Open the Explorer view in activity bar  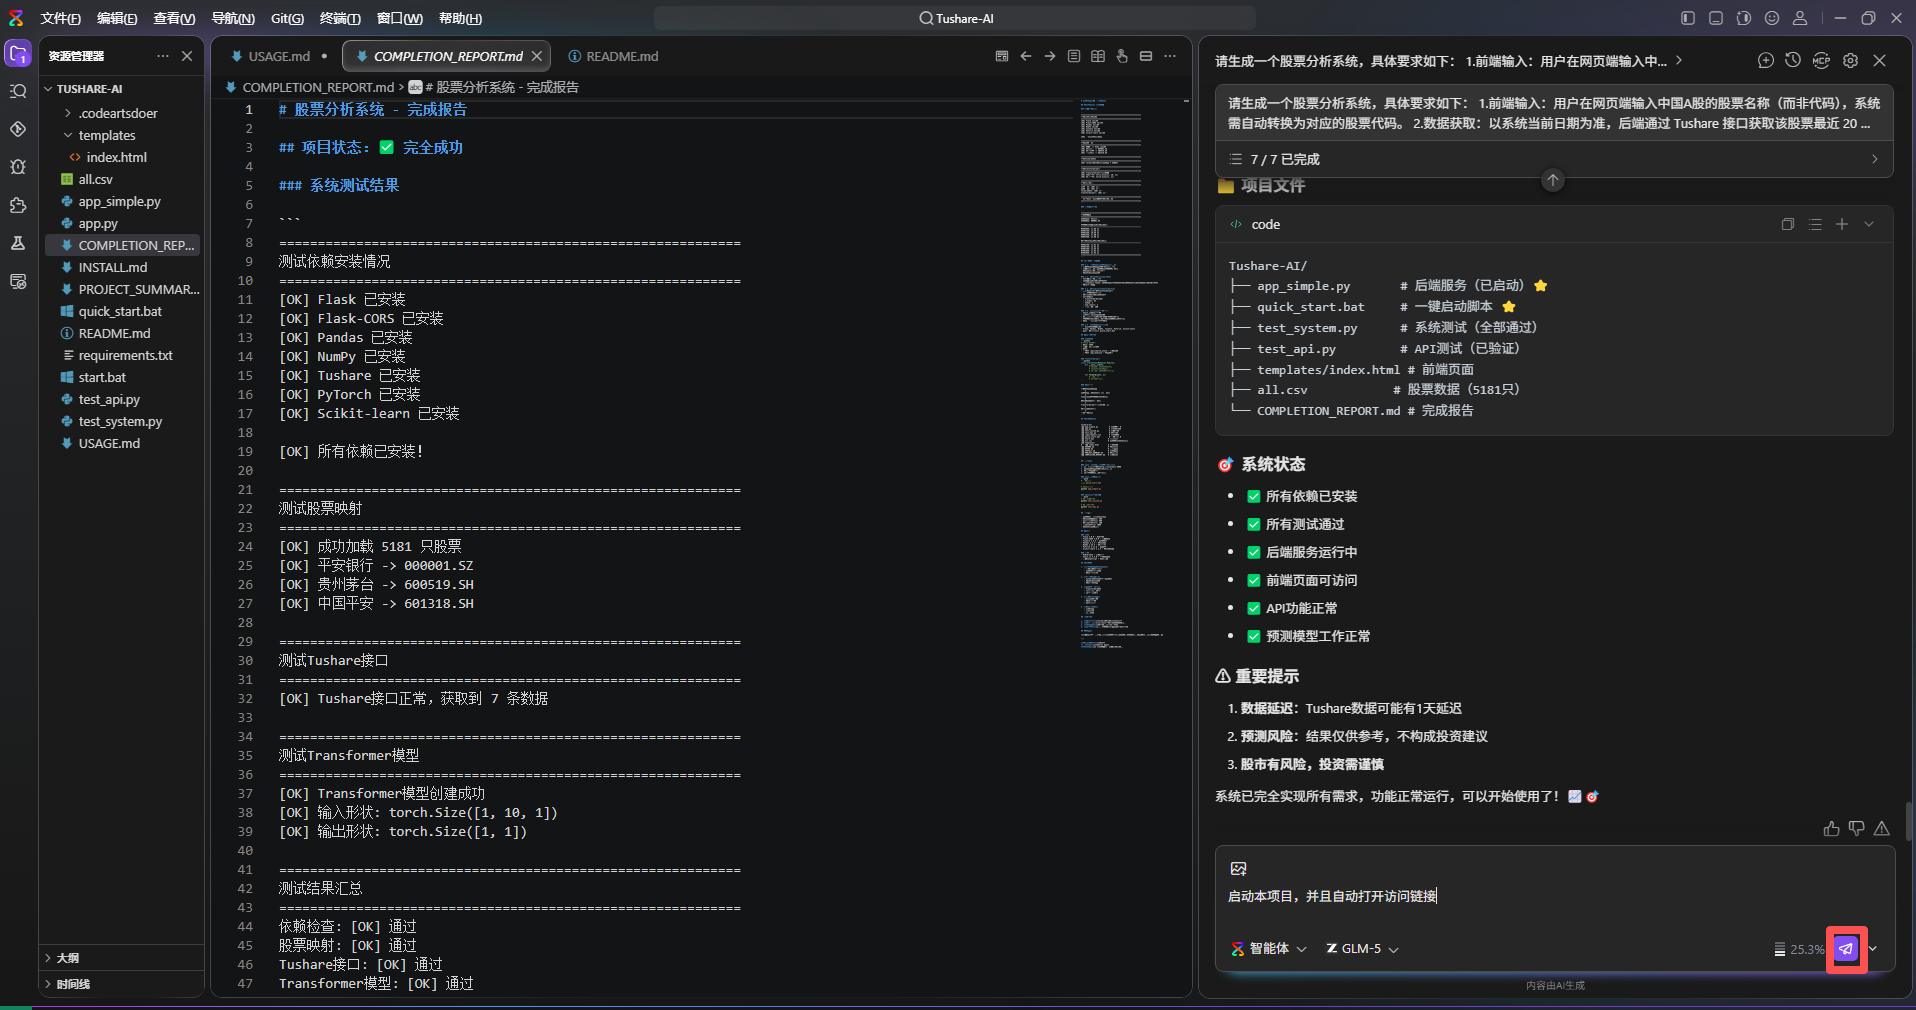tap(18, 54)
